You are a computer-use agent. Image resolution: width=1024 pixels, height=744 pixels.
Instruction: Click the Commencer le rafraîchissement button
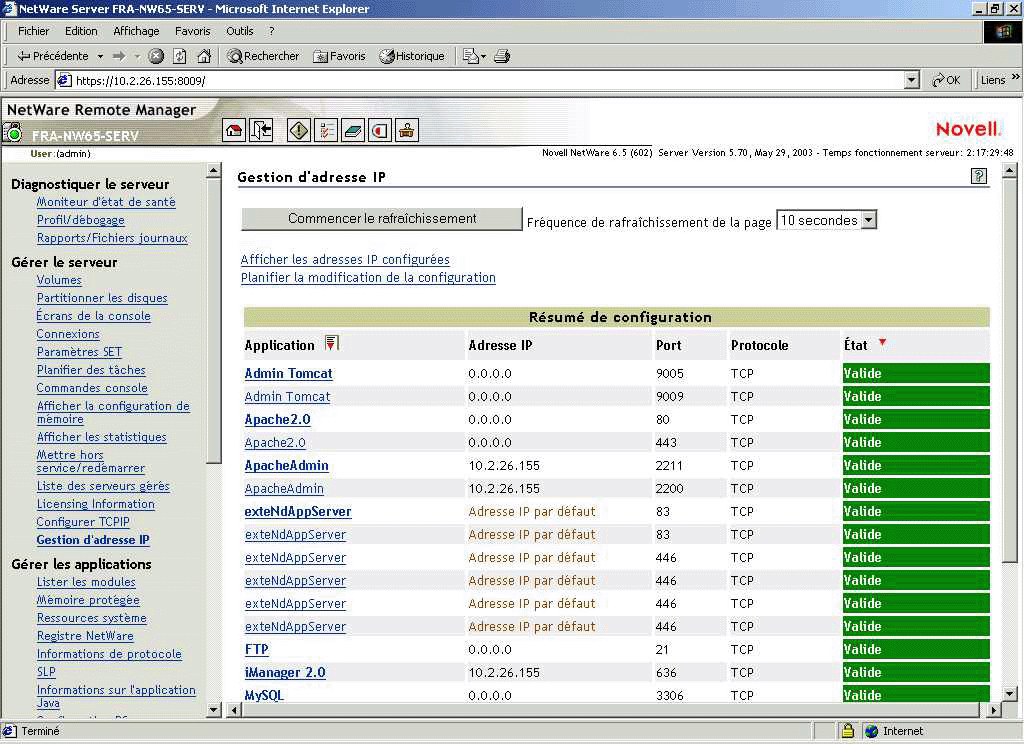[382, 219]
